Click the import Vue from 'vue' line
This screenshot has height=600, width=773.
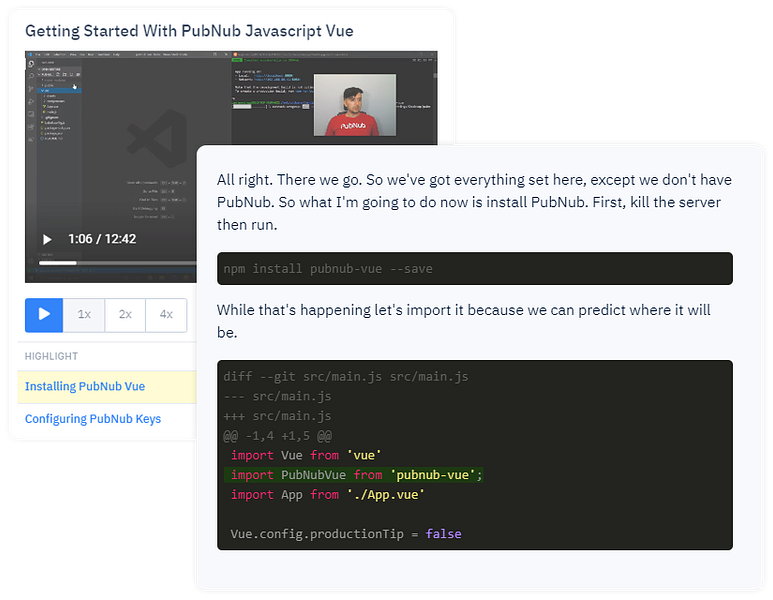click(x=306, y=455)
